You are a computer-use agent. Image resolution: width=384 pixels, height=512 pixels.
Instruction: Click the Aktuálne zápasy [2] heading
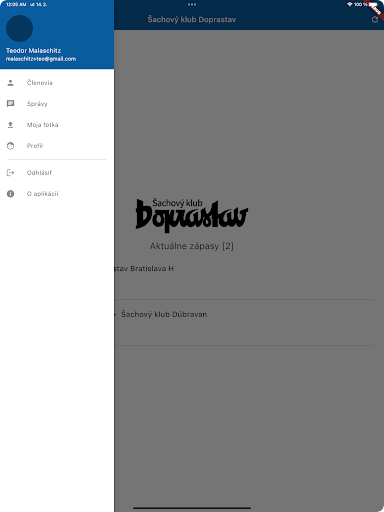[x=192, y=246]
